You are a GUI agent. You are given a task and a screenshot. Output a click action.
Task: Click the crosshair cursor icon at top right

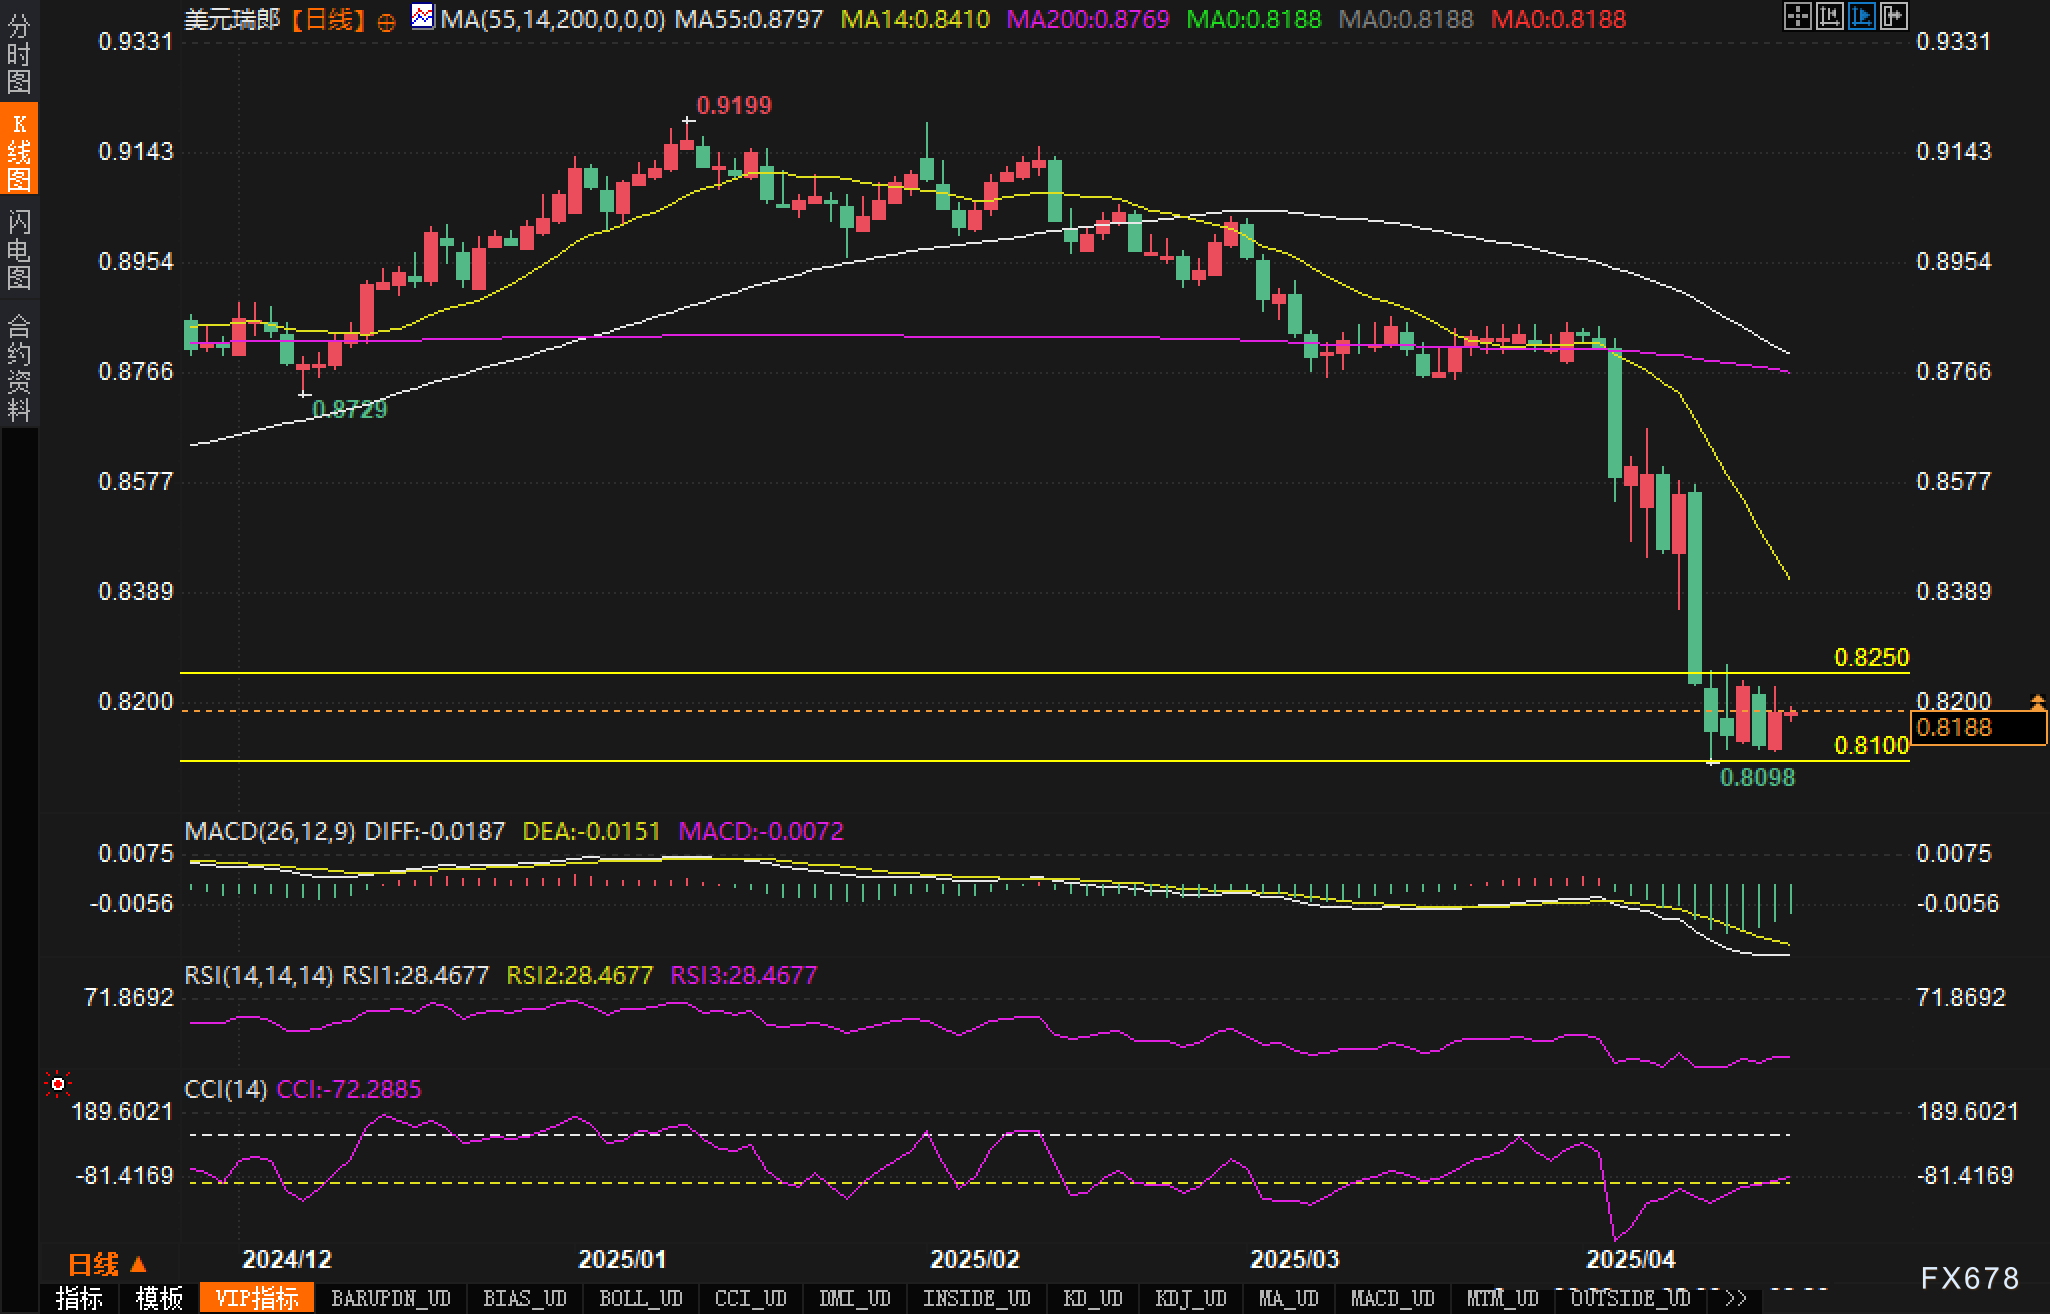point(1797,16)
